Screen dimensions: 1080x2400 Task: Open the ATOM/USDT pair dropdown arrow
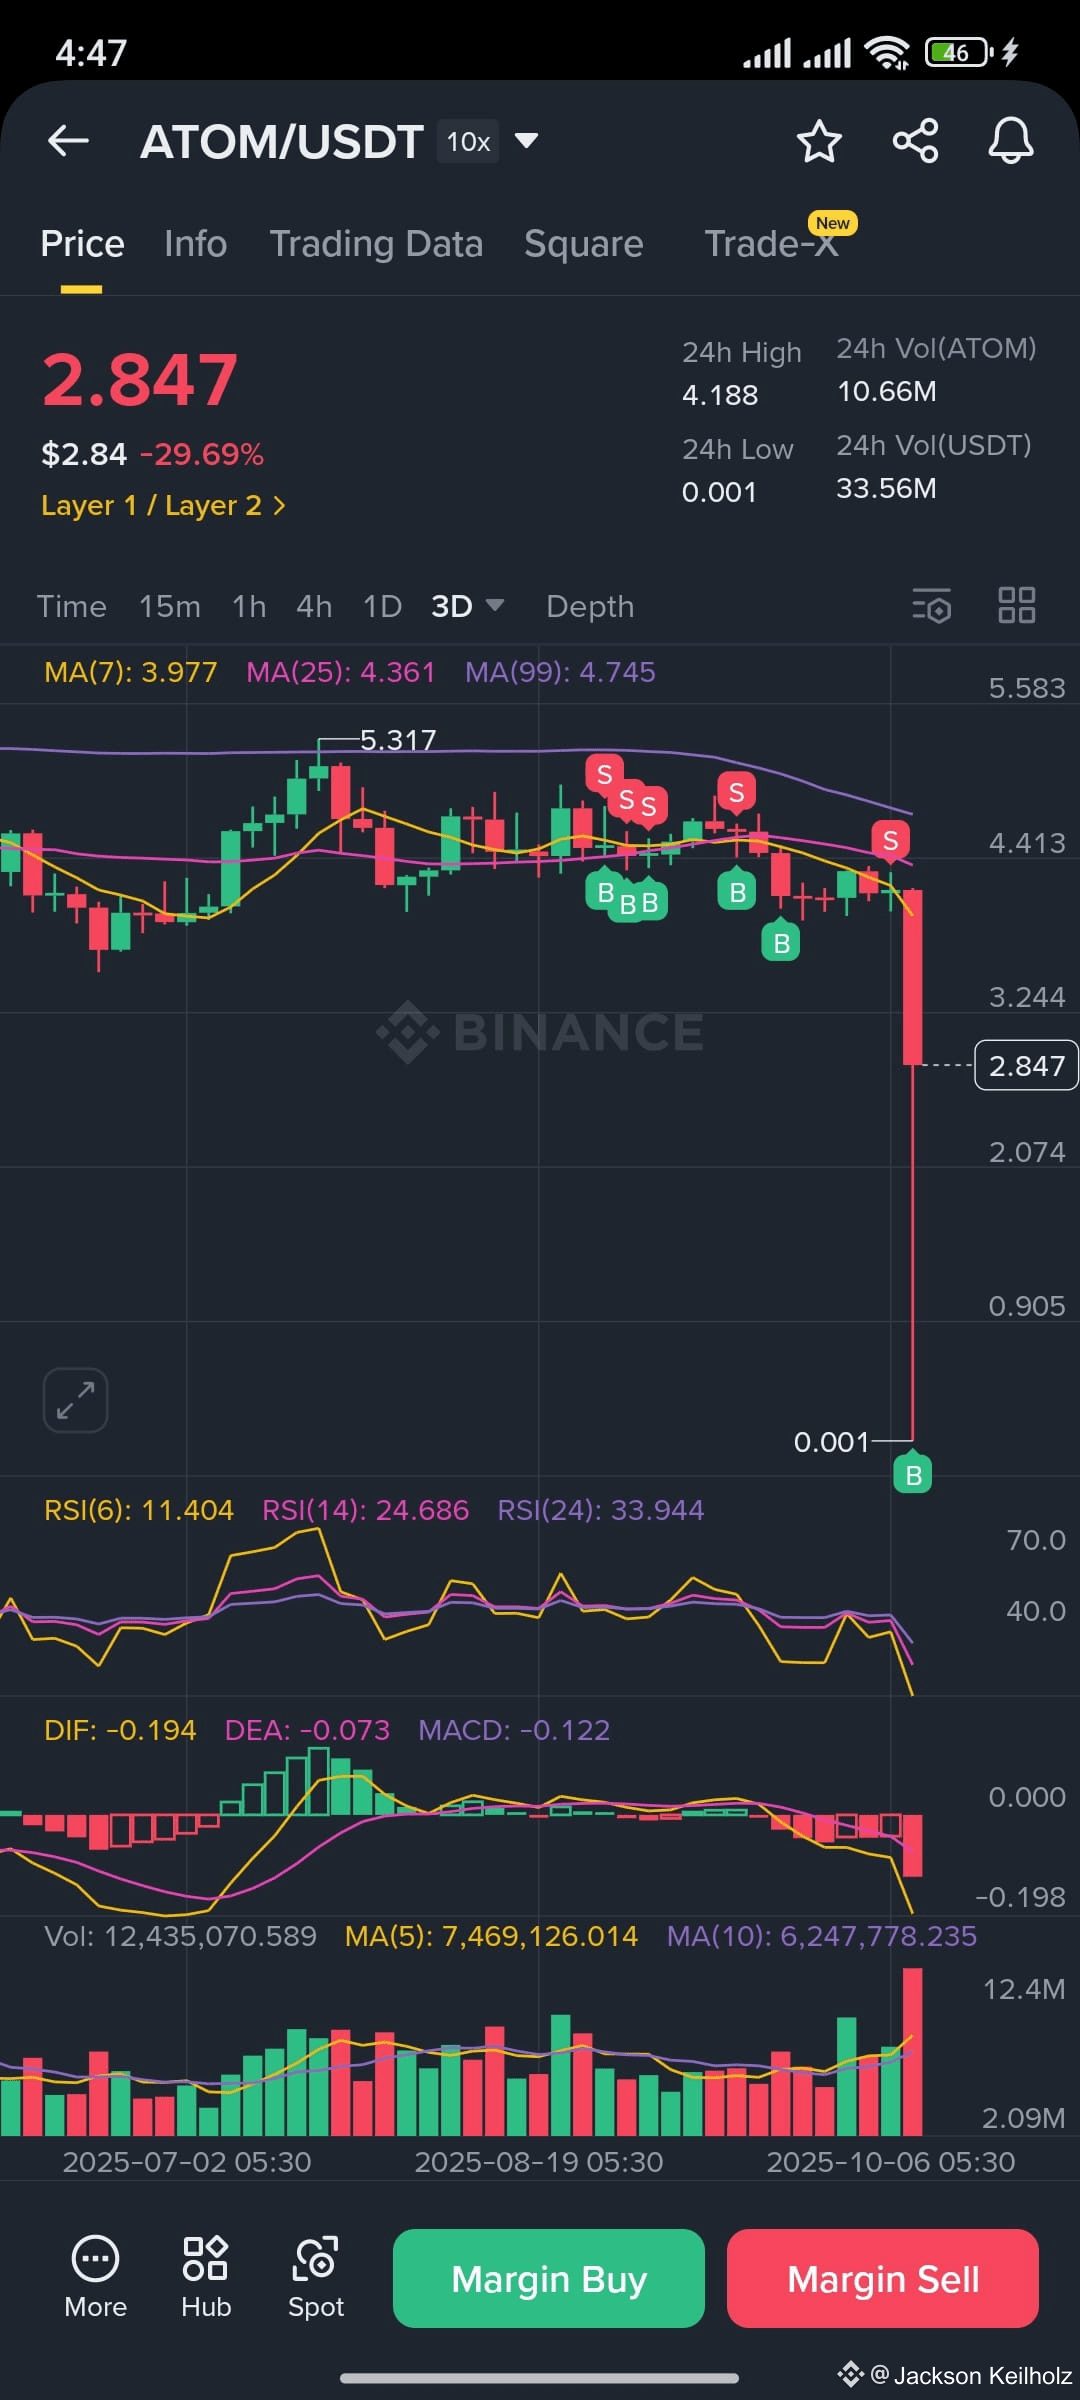(526, 140)
